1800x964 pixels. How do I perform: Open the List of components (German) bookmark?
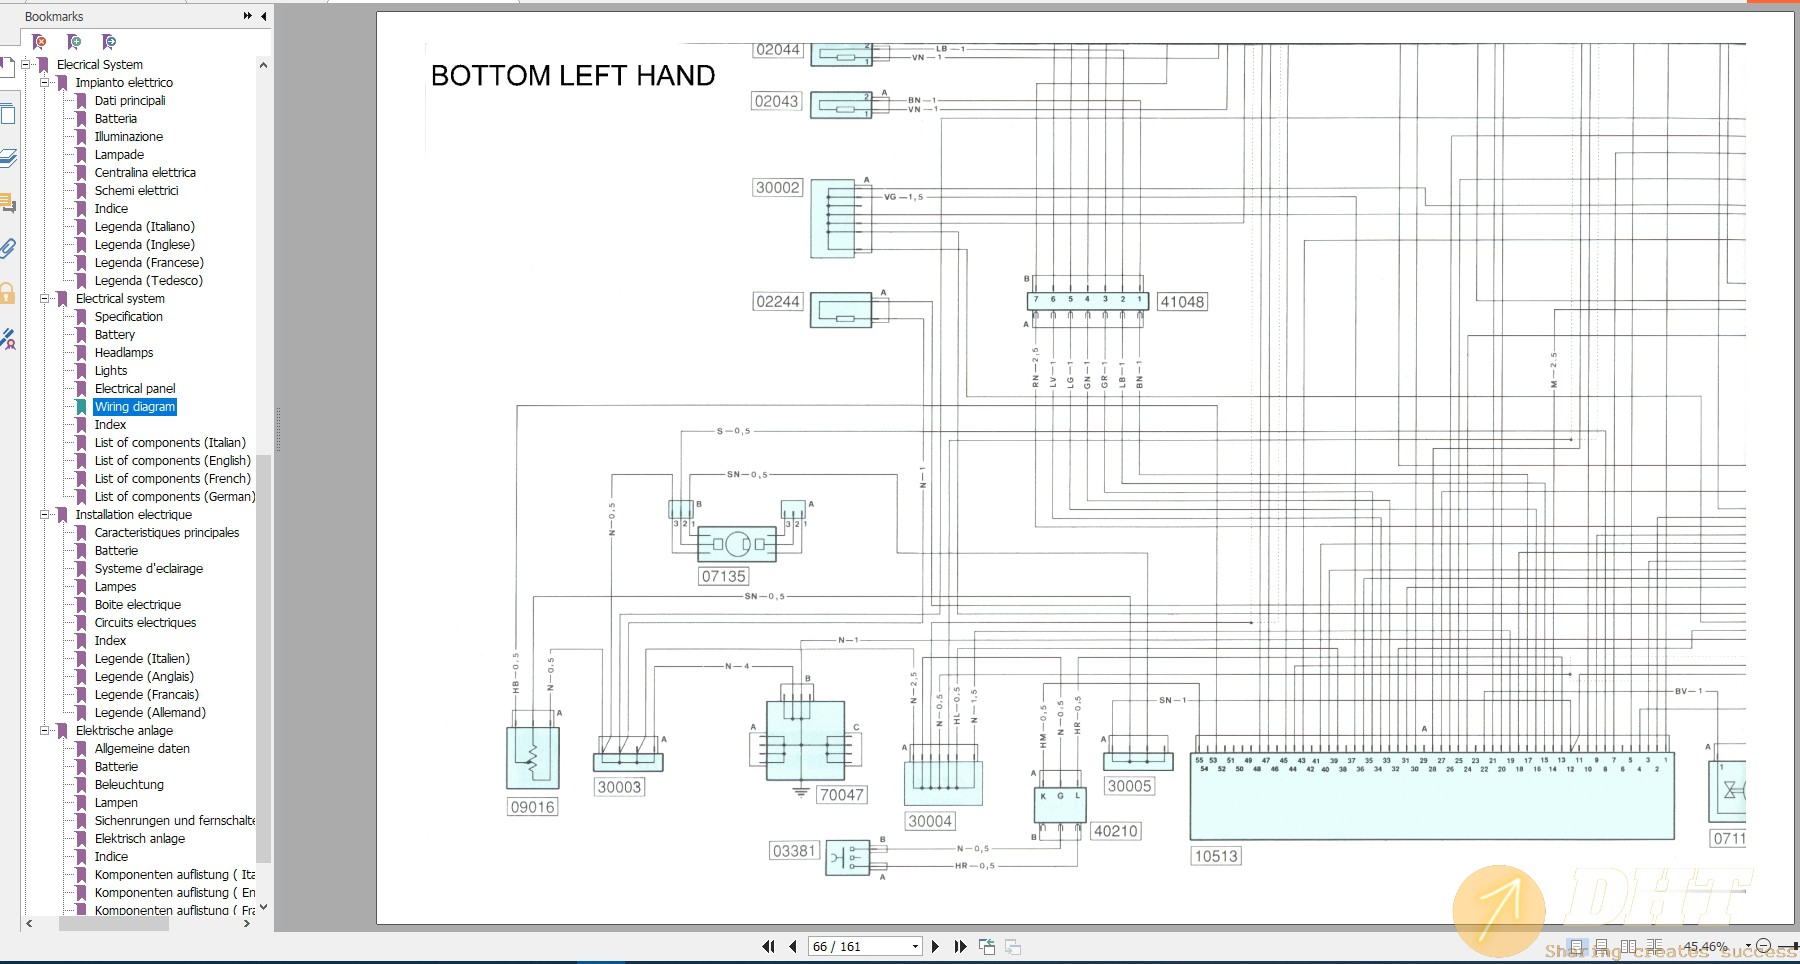point(175,496)
